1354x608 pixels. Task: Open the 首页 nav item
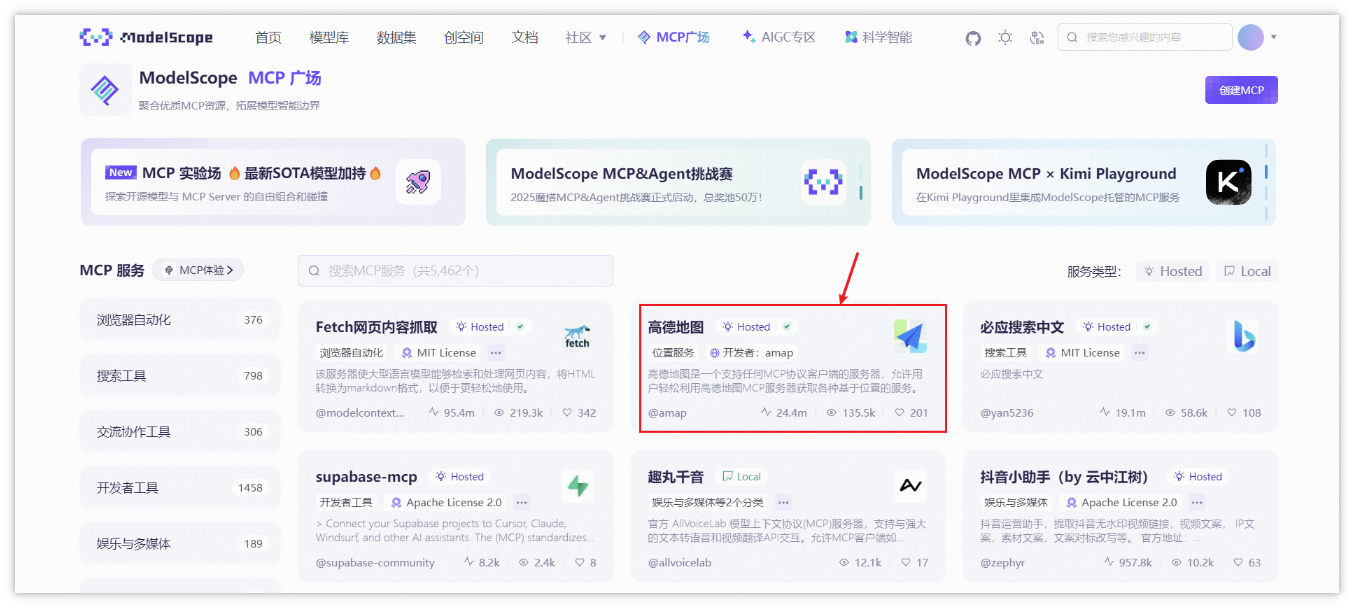click(x=268, y=38)
